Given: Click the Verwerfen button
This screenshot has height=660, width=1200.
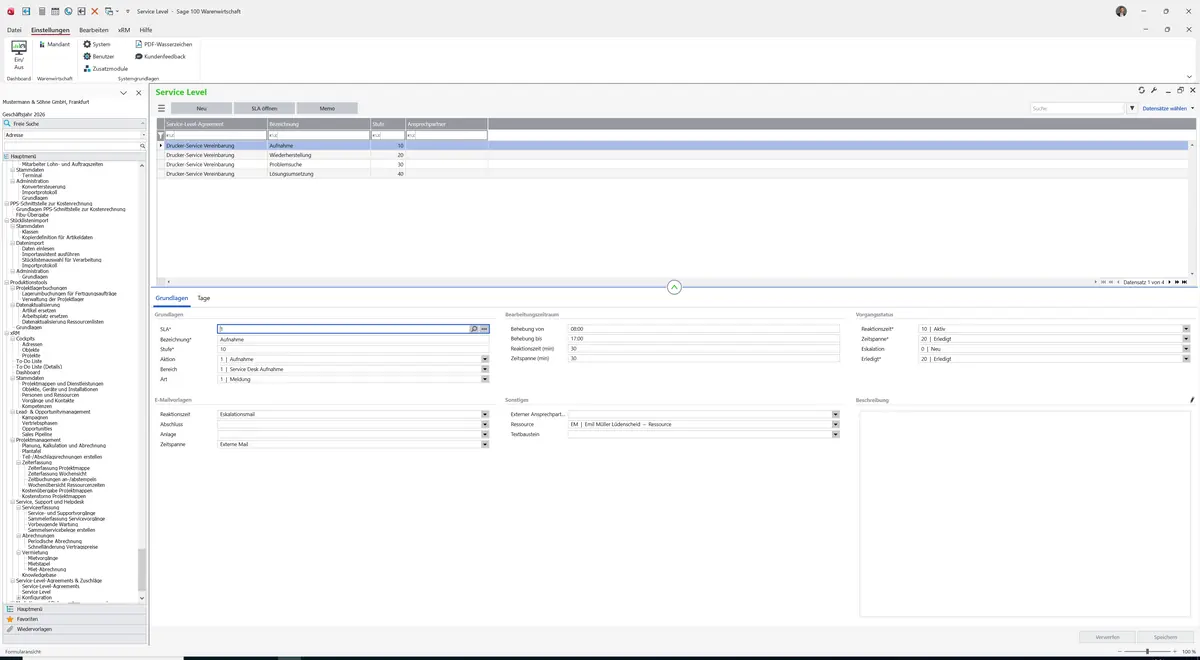Looking at the screenshot, I should [x=1107, y=636].
